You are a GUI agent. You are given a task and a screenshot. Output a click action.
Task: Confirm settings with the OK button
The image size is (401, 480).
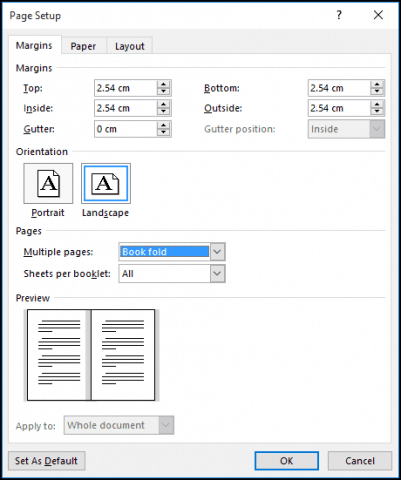tap(287, 461)
